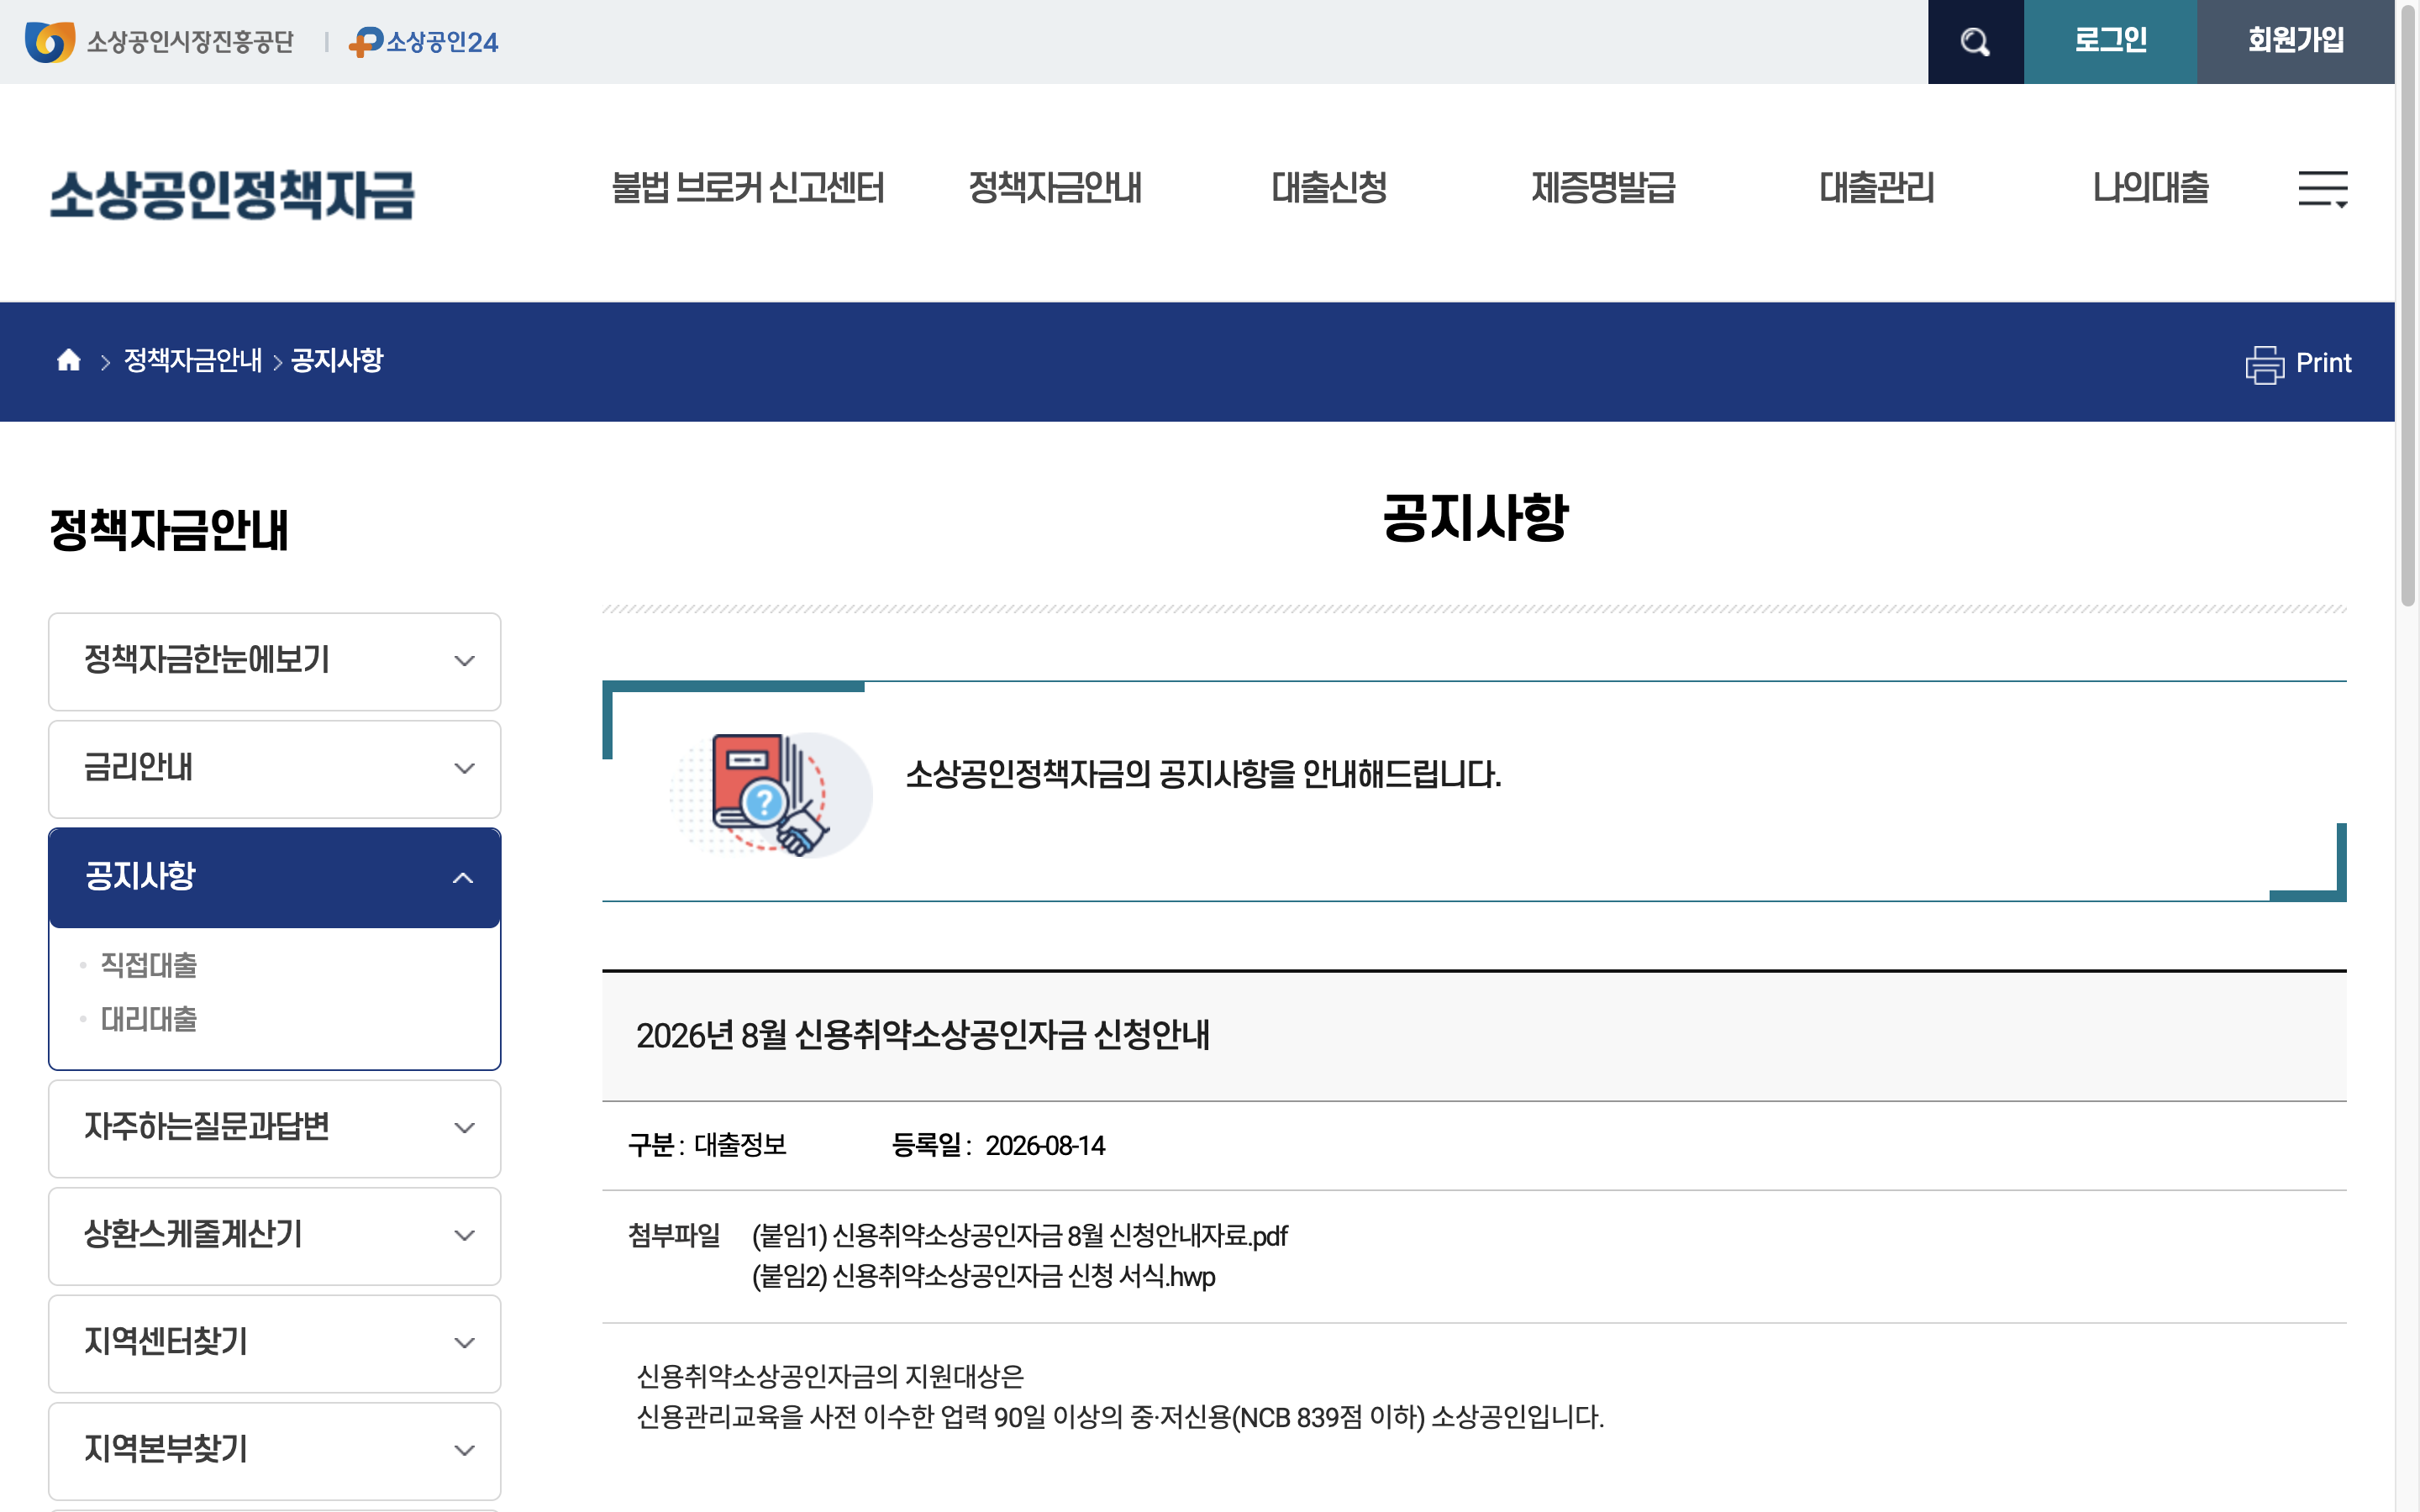This screenshot has height=1512, width=2420.
Task: Download 붙임1 신청안내자료.pdf attachment
Action: tap(1020, 1236)
